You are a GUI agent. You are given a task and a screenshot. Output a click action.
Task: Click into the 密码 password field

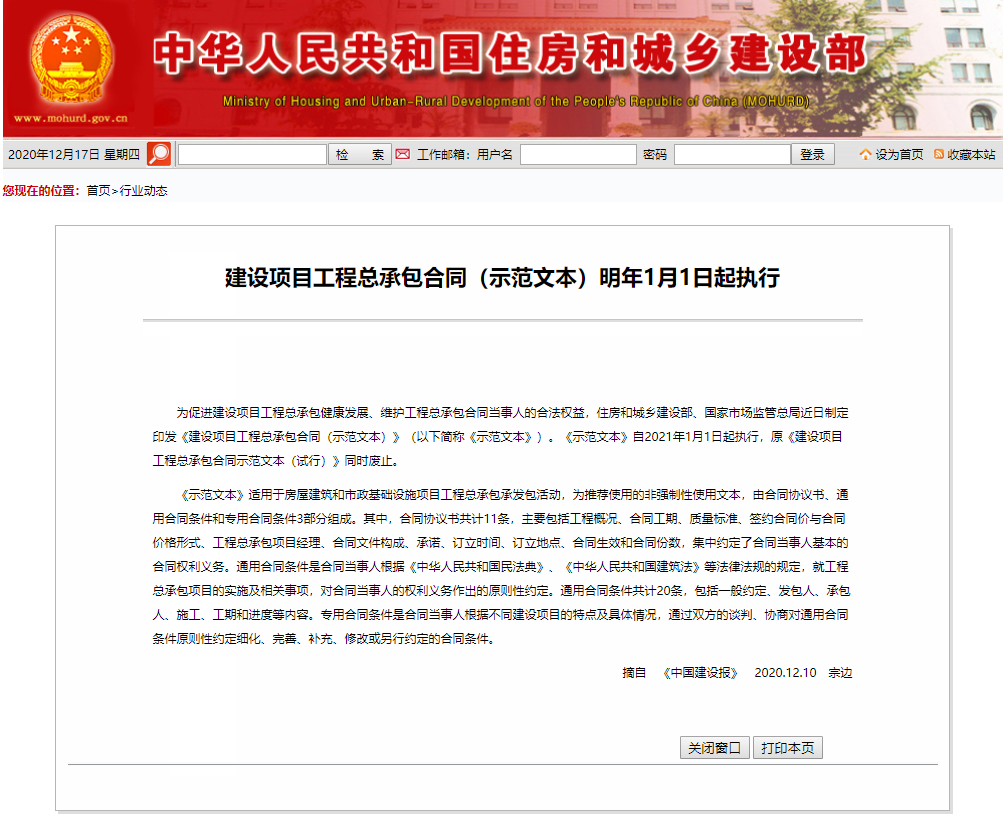732,155
